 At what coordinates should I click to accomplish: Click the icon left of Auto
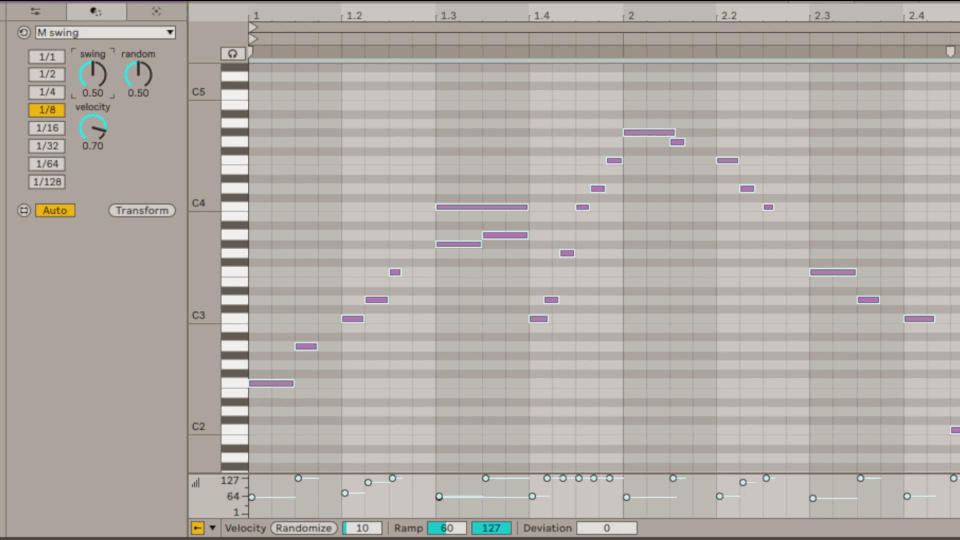point(24,210)
